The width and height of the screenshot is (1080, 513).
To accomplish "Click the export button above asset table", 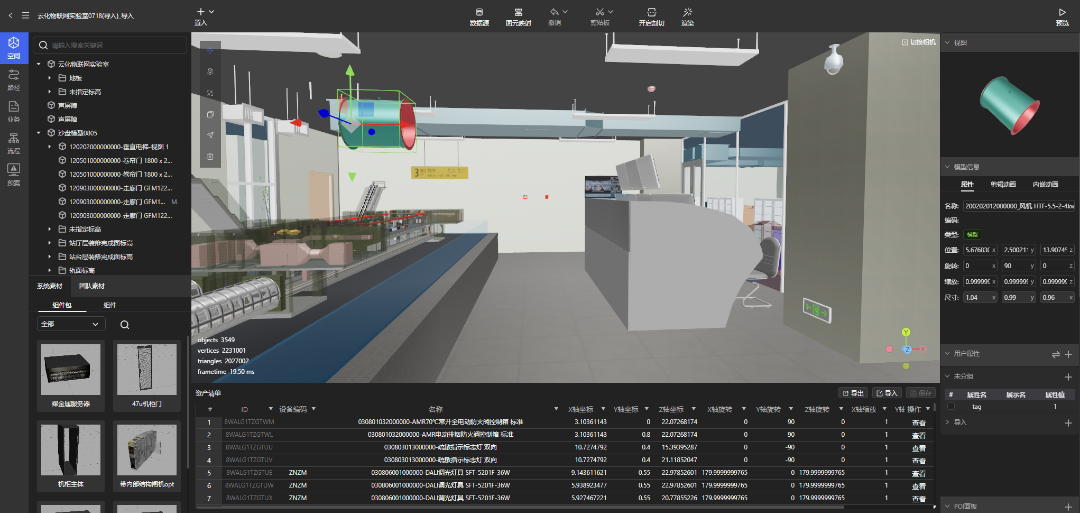I will click(x=853, y=393).
